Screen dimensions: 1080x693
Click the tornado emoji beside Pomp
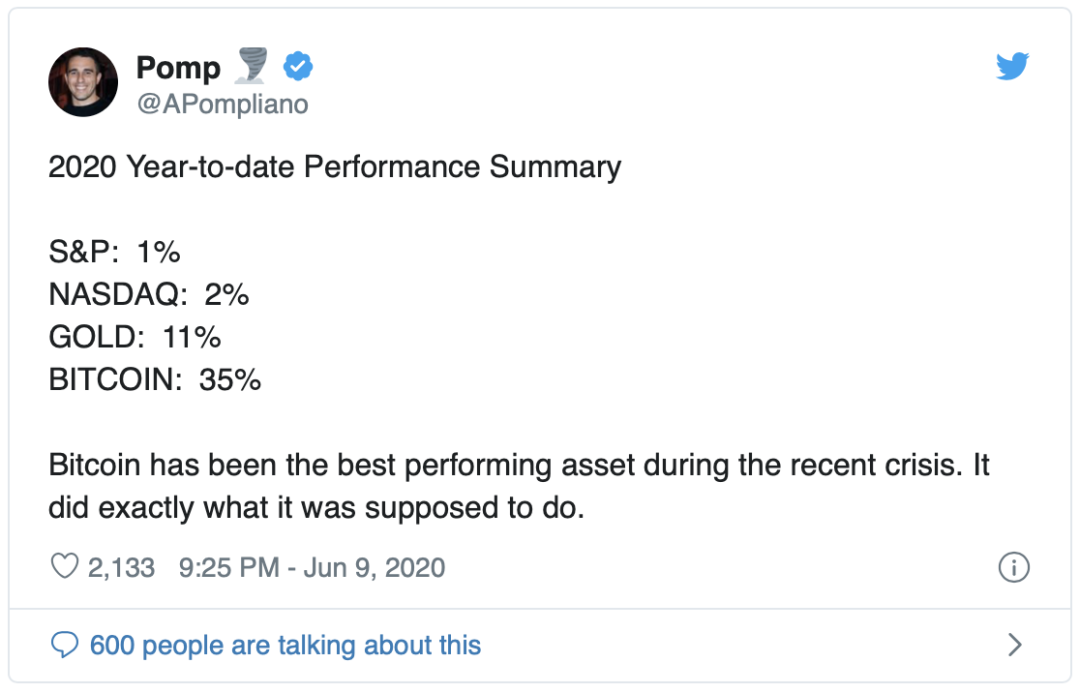tap(251, 65)
